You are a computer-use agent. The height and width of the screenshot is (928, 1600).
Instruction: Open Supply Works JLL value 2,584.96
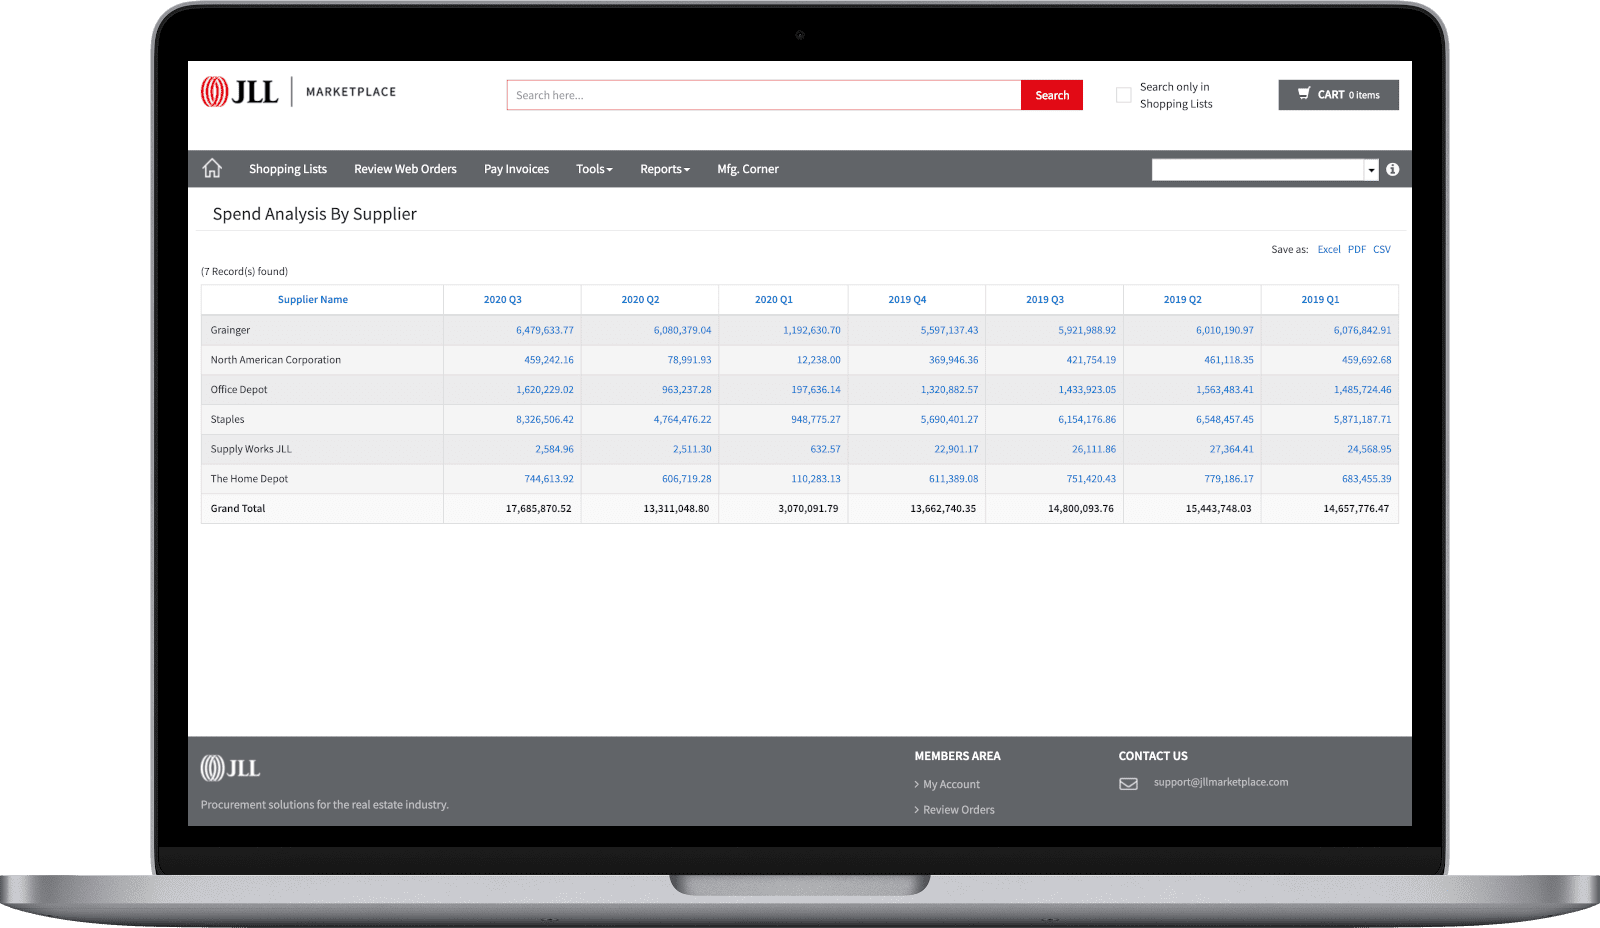pyautogui.click(x=555, y=450)
